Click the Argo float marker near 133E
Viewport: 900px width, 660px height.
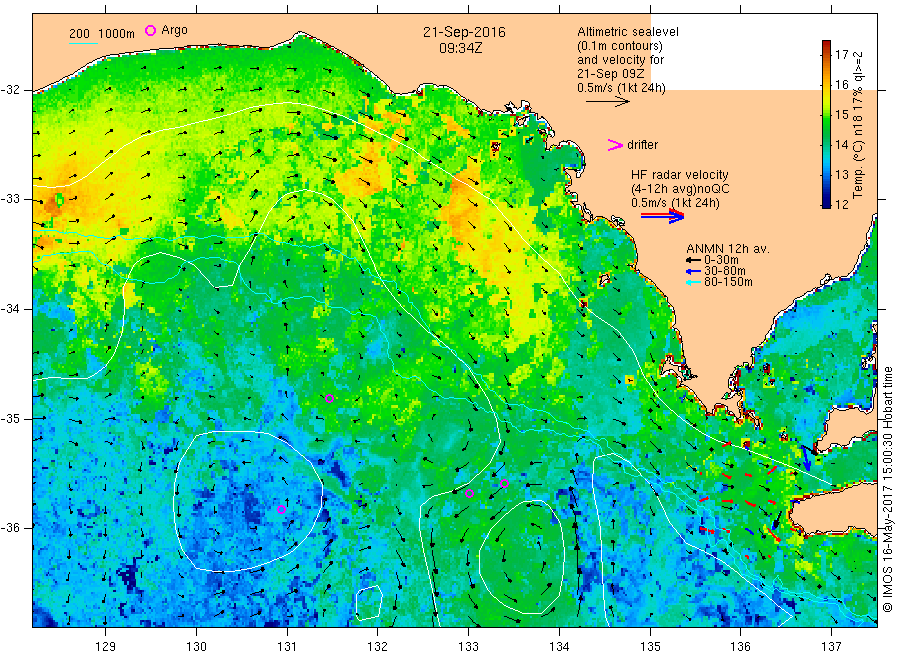(x=469, y=493)
